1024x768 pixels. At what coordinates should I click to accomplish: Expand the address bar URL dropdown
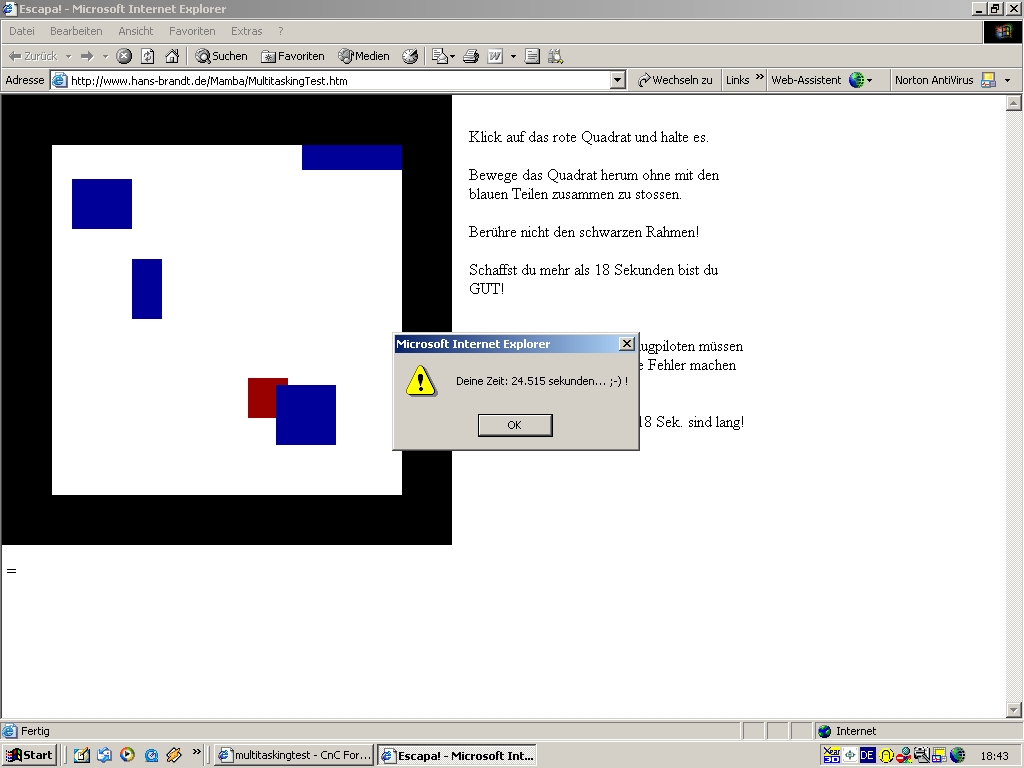click(x=617, y=80)
